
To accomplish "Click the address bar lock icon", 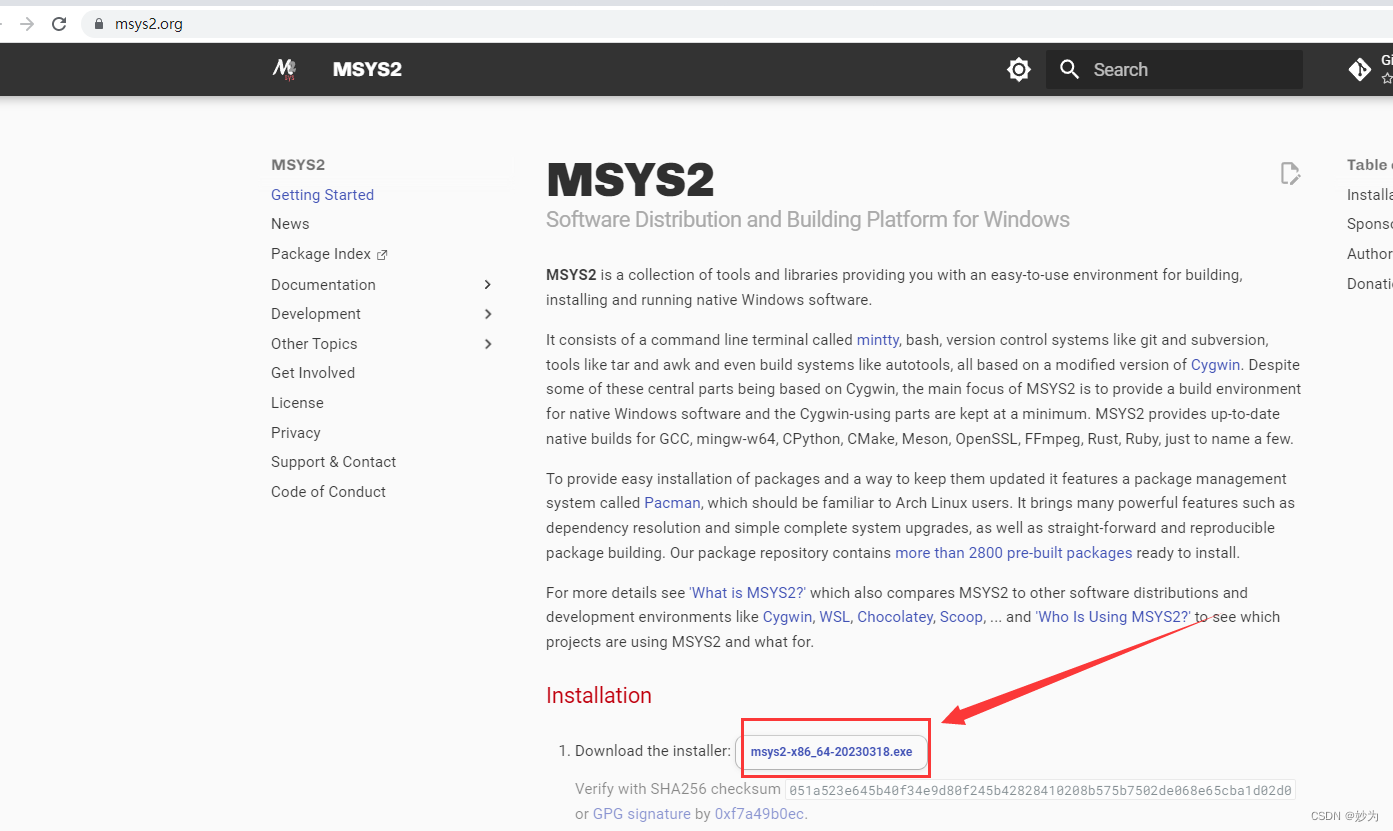I will pos(99,24).
